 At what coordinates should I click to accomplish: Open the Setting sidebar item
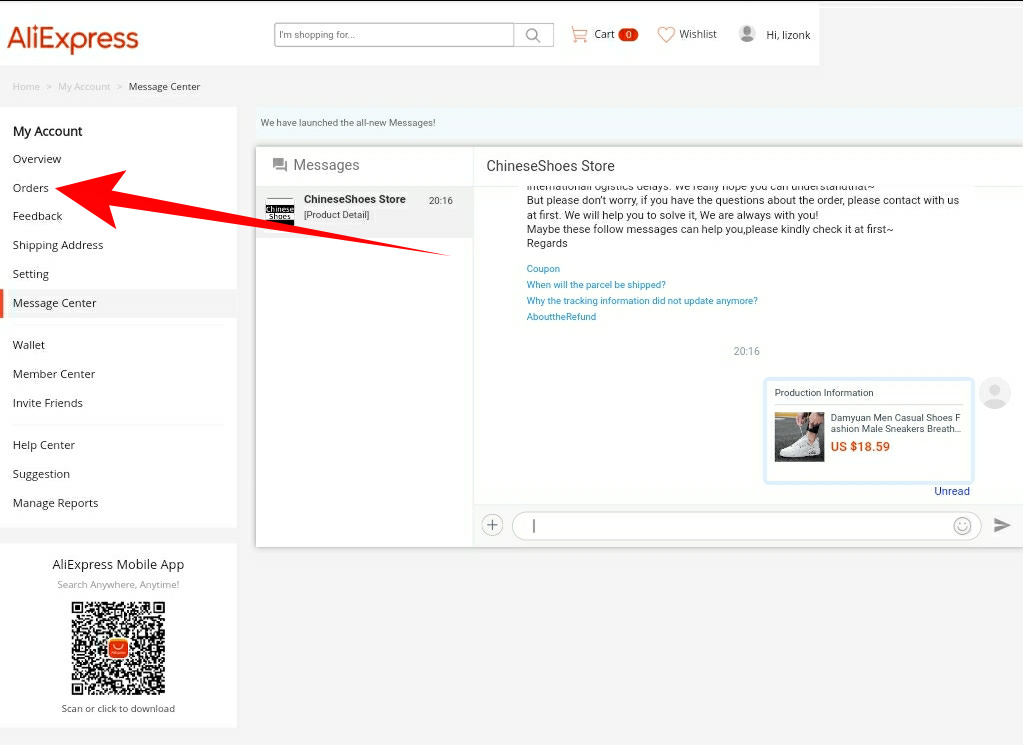(31, 274)
